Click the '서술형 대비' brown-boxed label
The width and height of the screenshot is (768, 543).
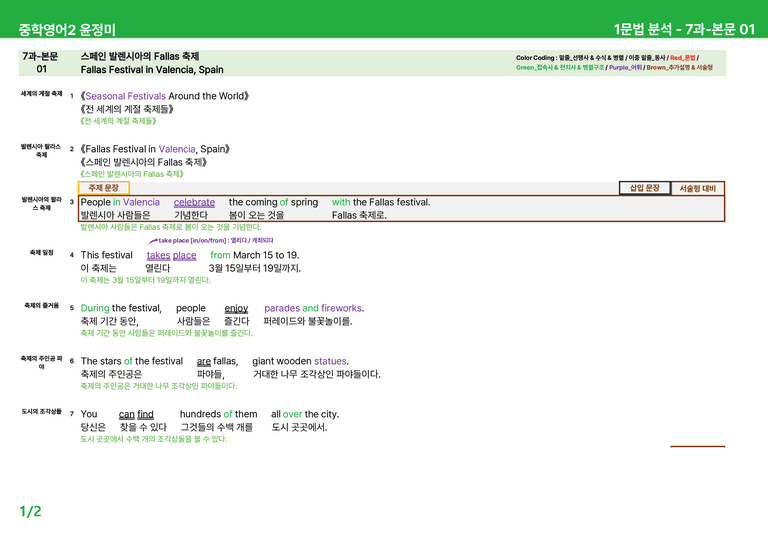click(x=697, y=189)
